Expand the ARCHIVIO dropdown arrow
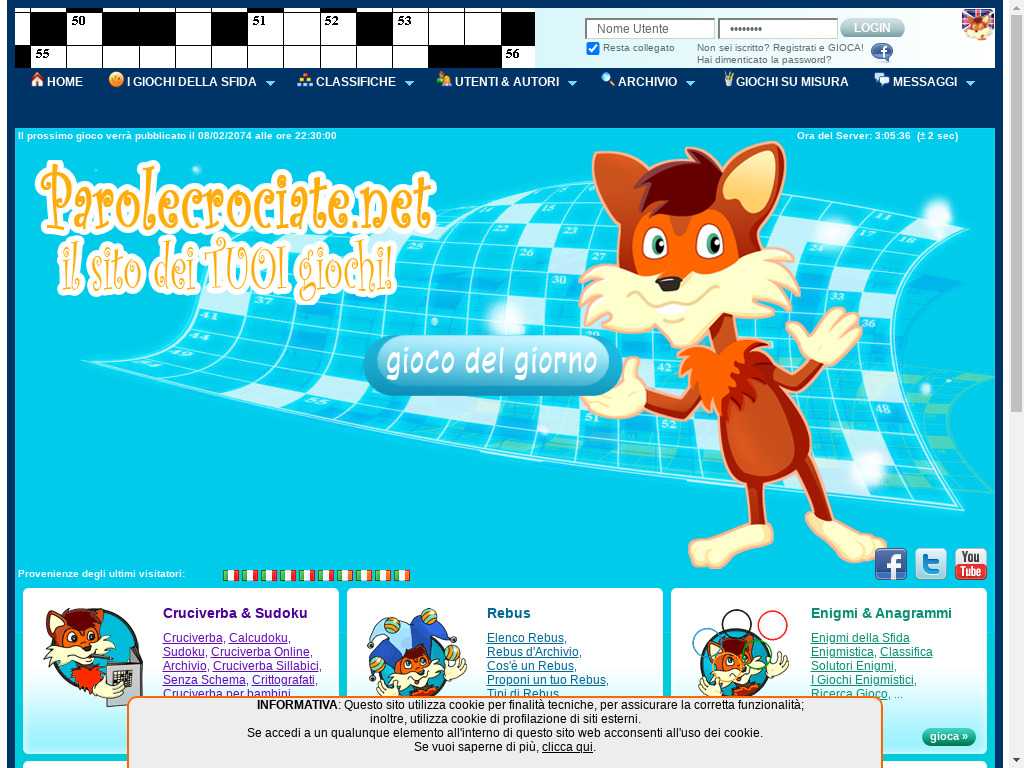The width and height of the screenshot is (1024, 768). (x=690, y=83)
